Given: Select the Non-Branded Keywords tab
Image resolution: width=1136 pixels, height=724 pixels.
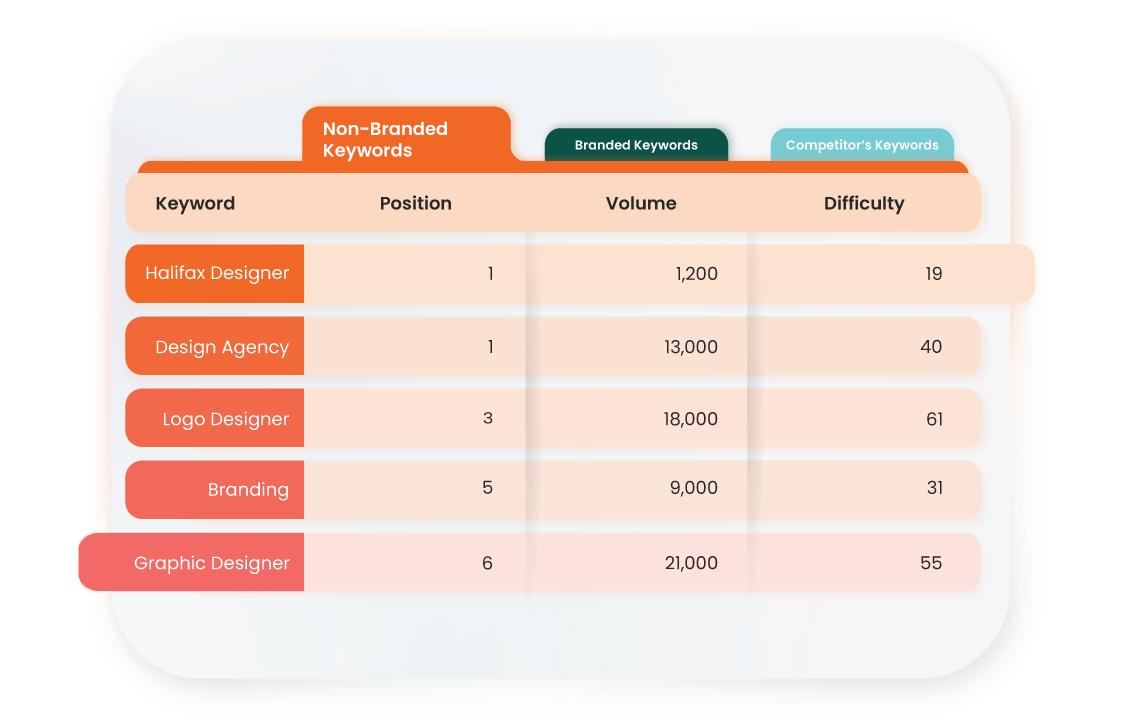Looking at the screenshot, I should (x=405, y=138).
